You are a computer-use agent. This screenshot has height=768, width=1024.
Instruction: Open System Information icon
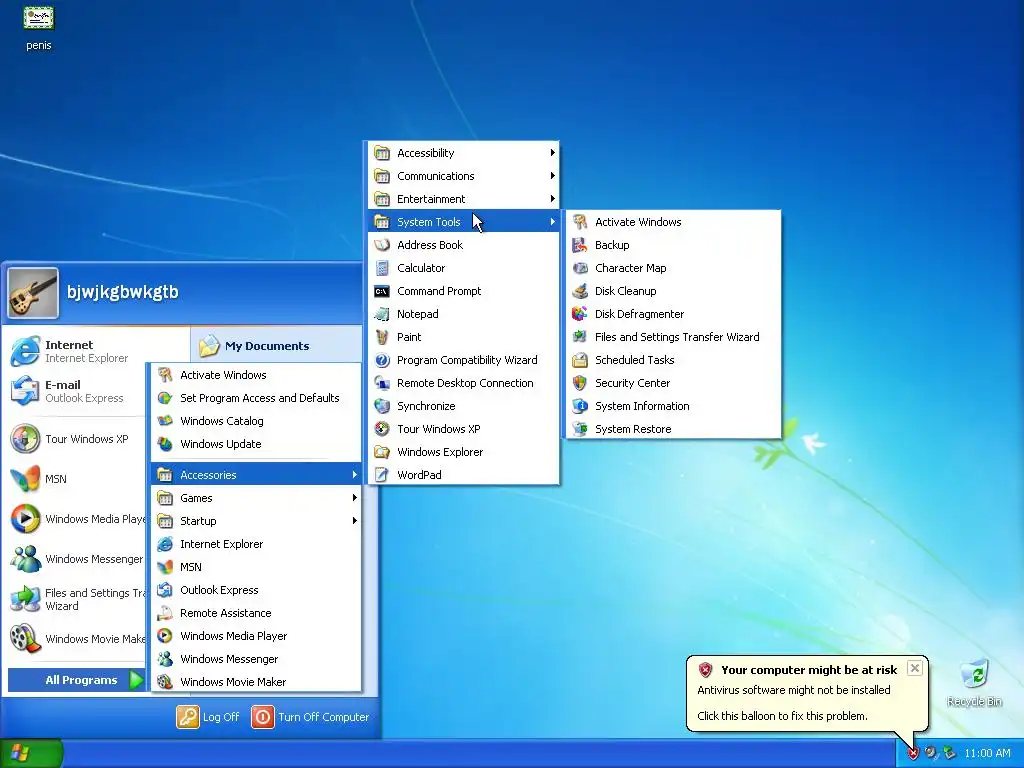(x=580, y=406)
